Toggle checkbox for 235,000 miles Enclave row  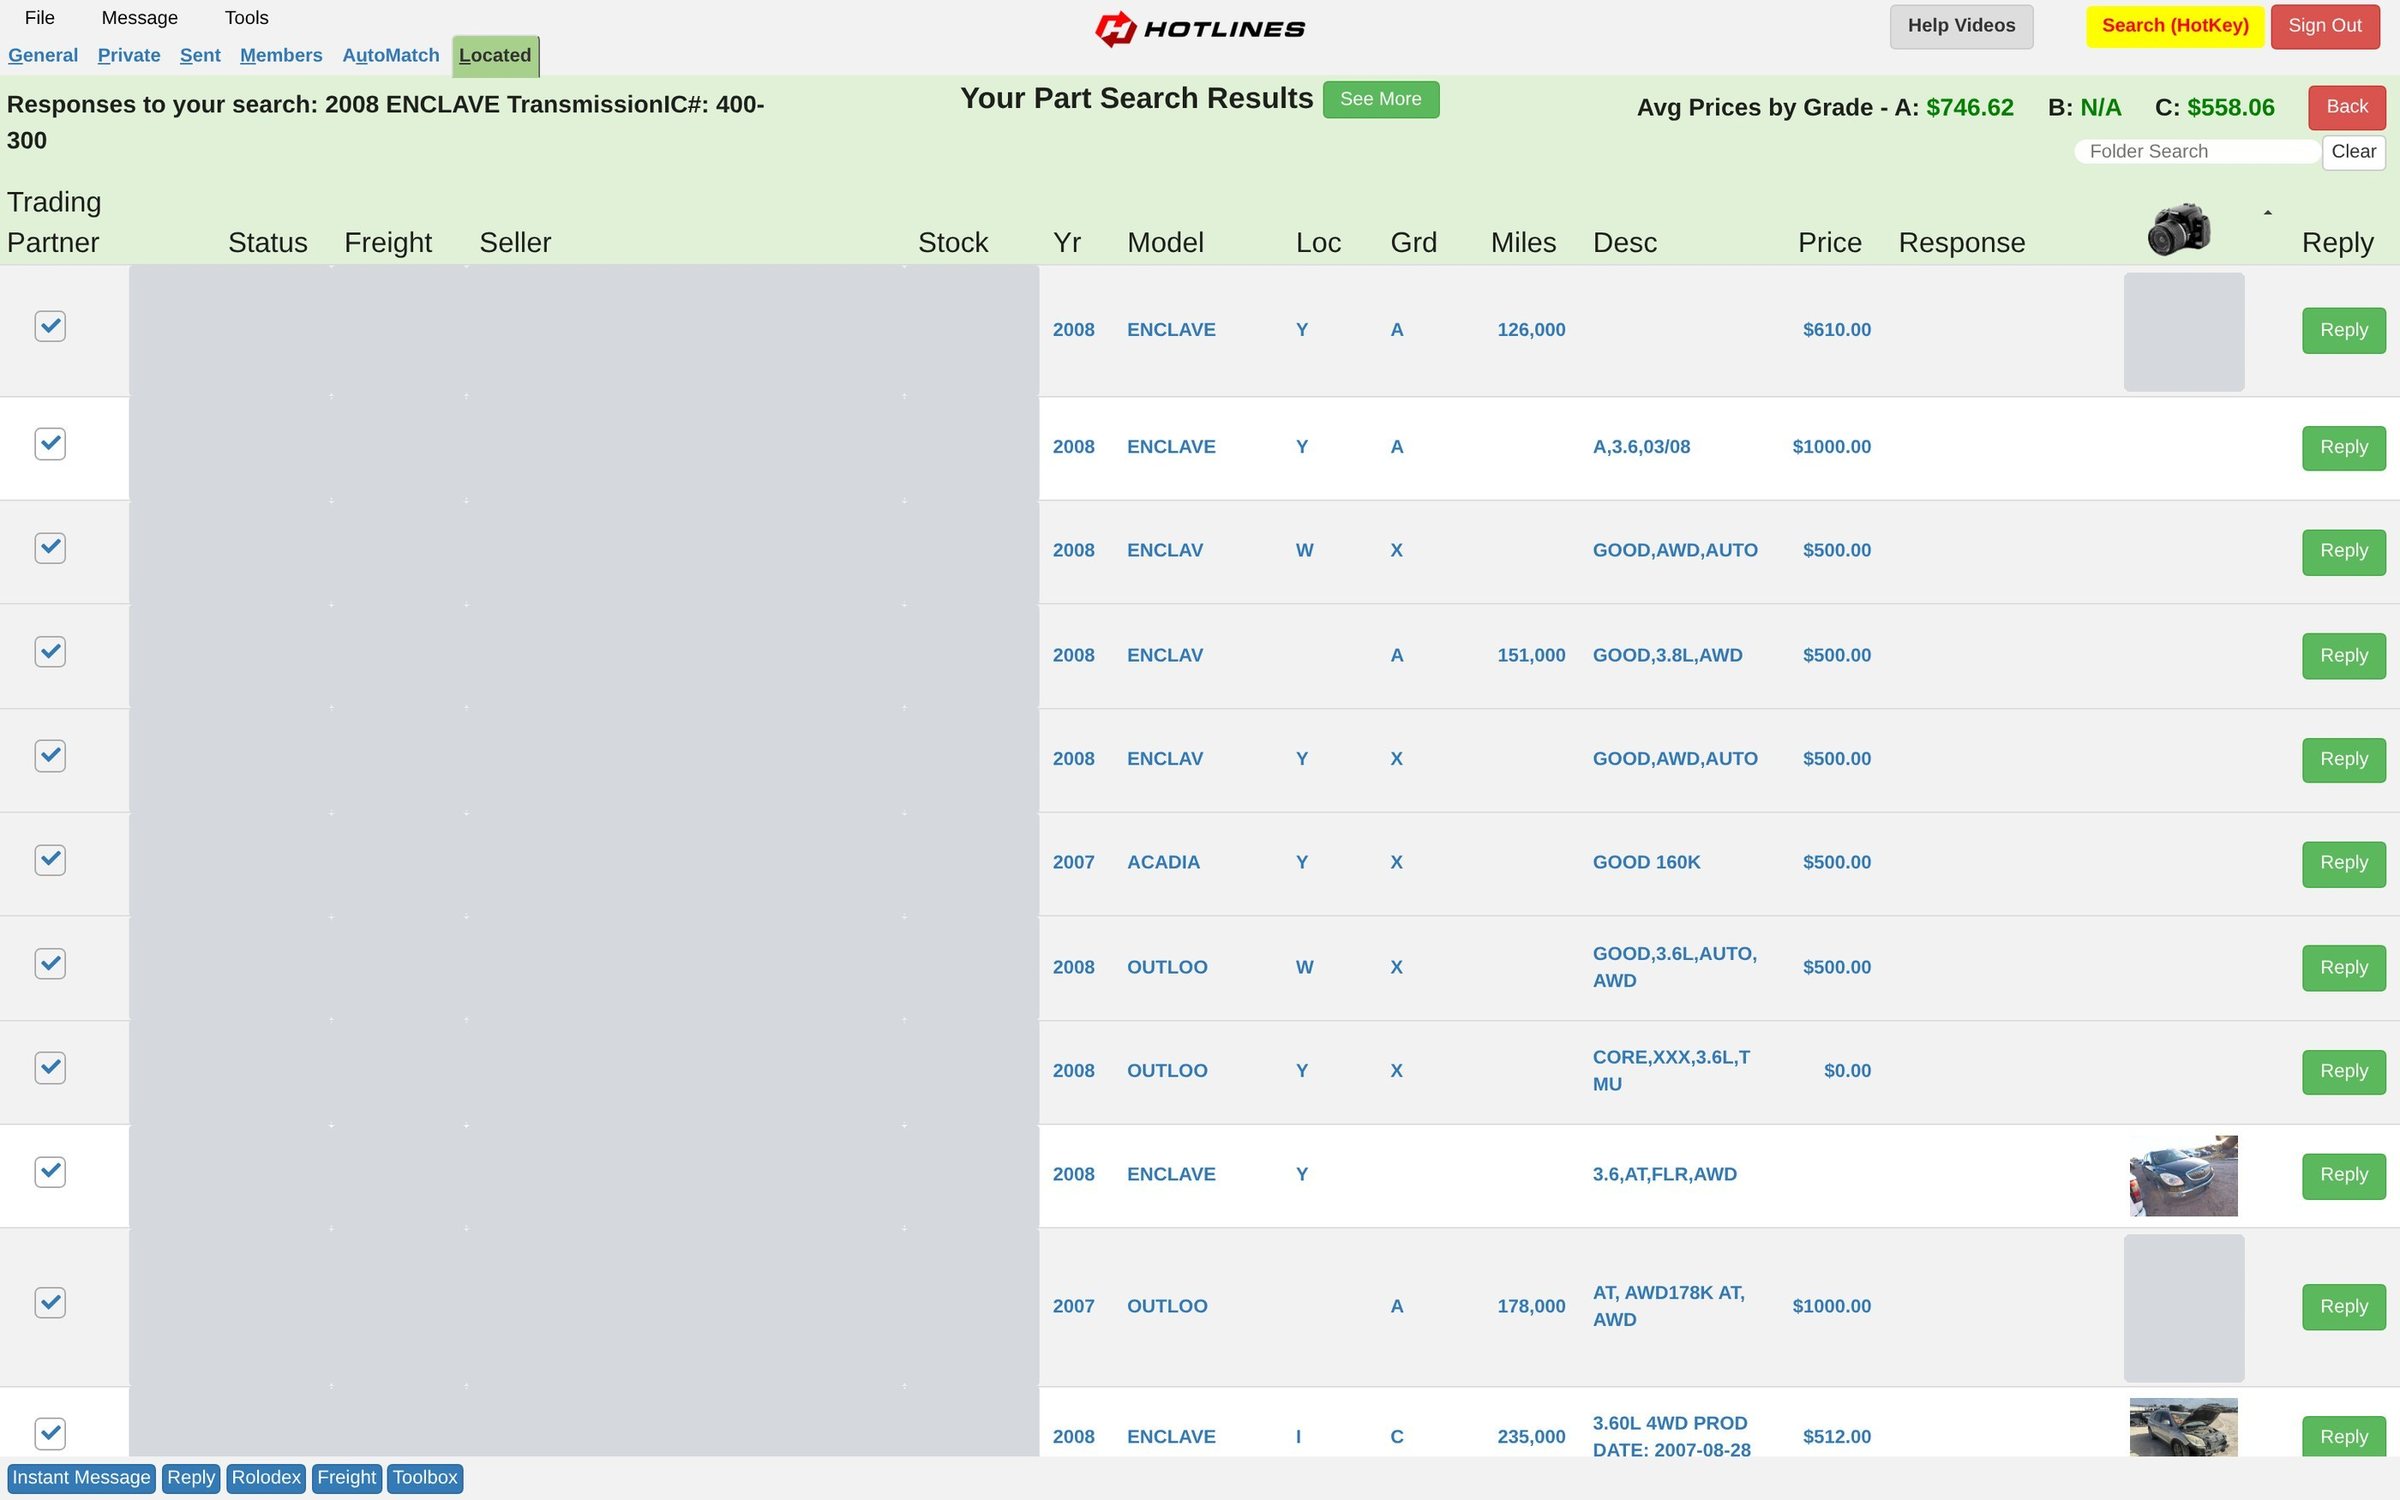[x=50, y=1433]
